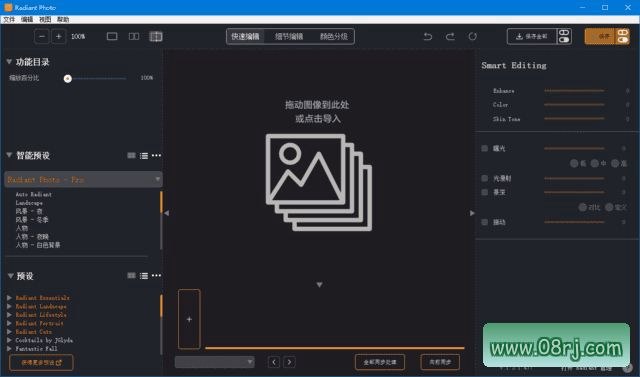Viewport: 640px width, 377px height.
Task: Switch to the 细节编辑 tab
Action: (x=289, y=36)
